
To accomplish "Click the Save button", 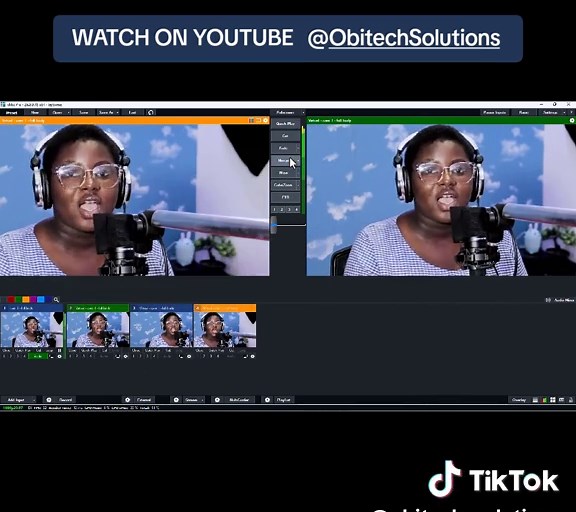I will tap(83, 112).
